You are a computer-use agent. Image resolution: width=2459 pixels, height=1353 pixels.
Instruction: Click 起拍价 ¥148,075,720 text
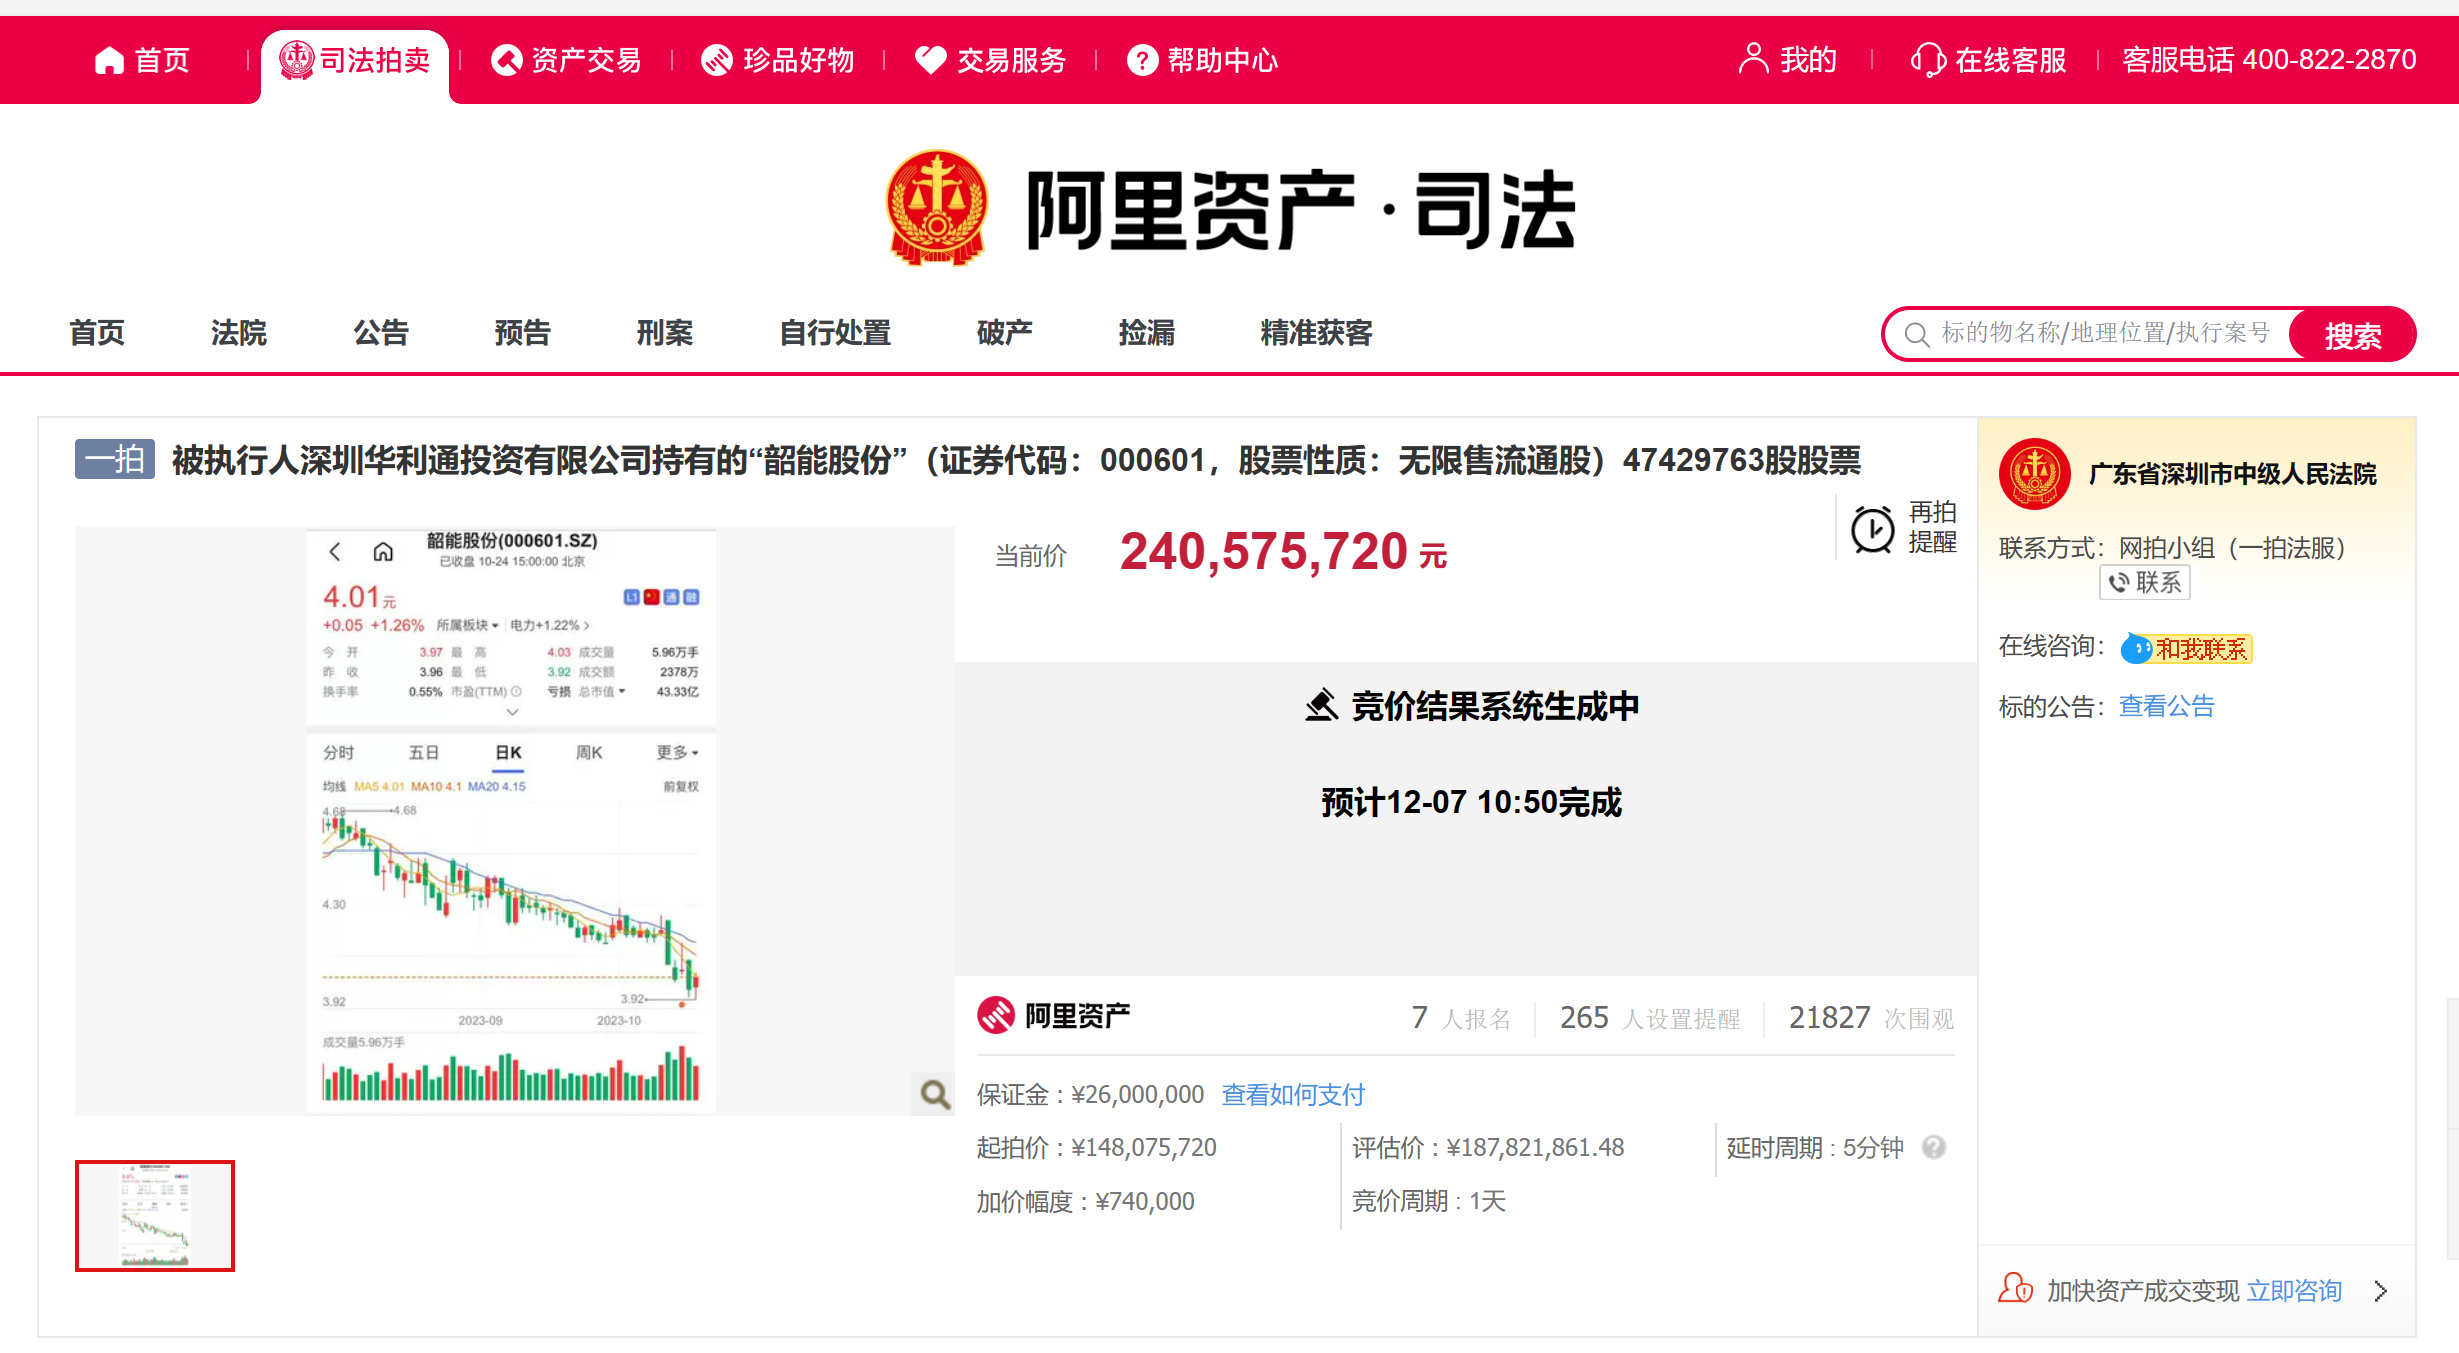click(x=1096, y=1147)
